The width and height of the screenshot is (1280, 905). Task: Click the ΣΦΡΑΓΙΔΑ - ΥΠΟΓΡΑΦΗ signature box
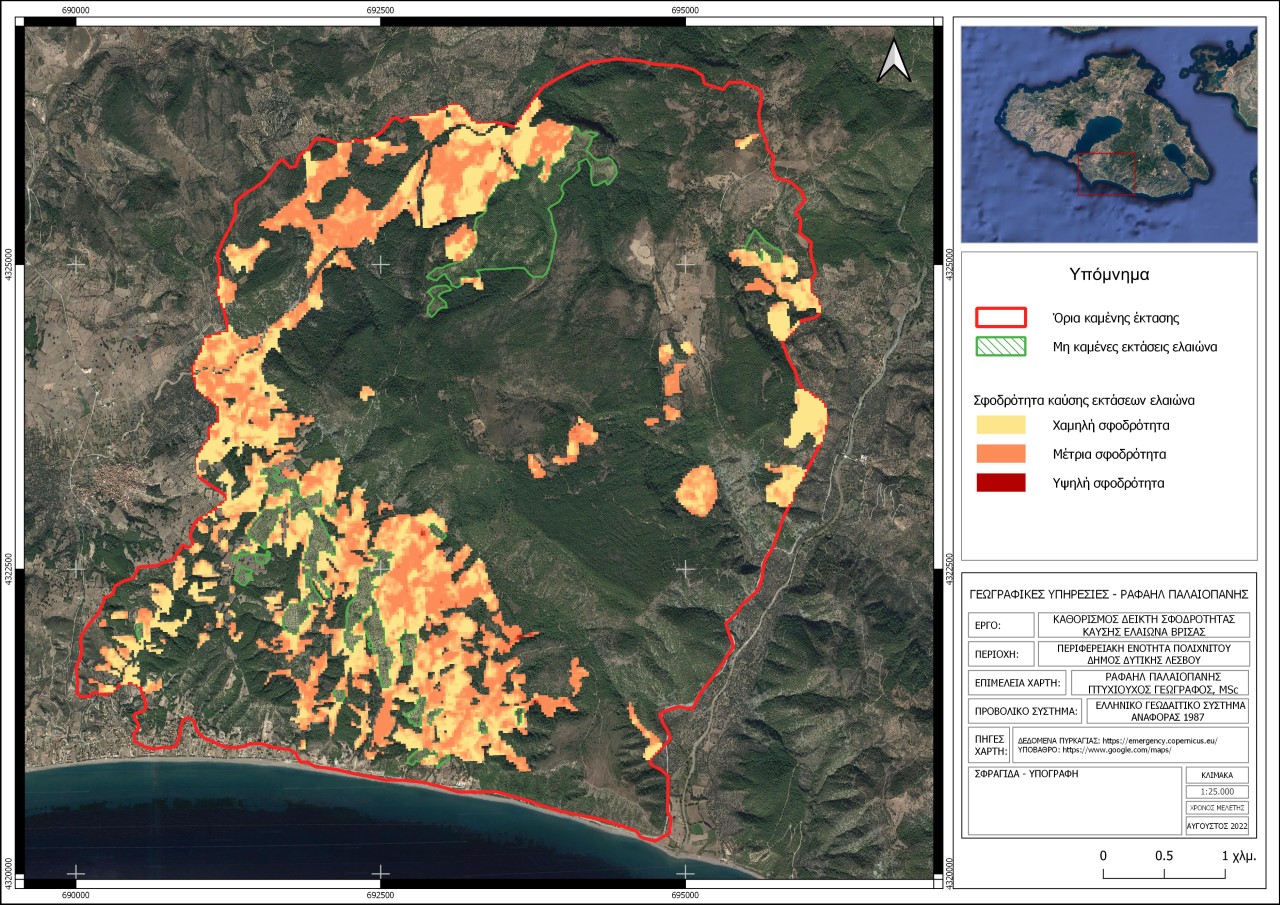1074,801
